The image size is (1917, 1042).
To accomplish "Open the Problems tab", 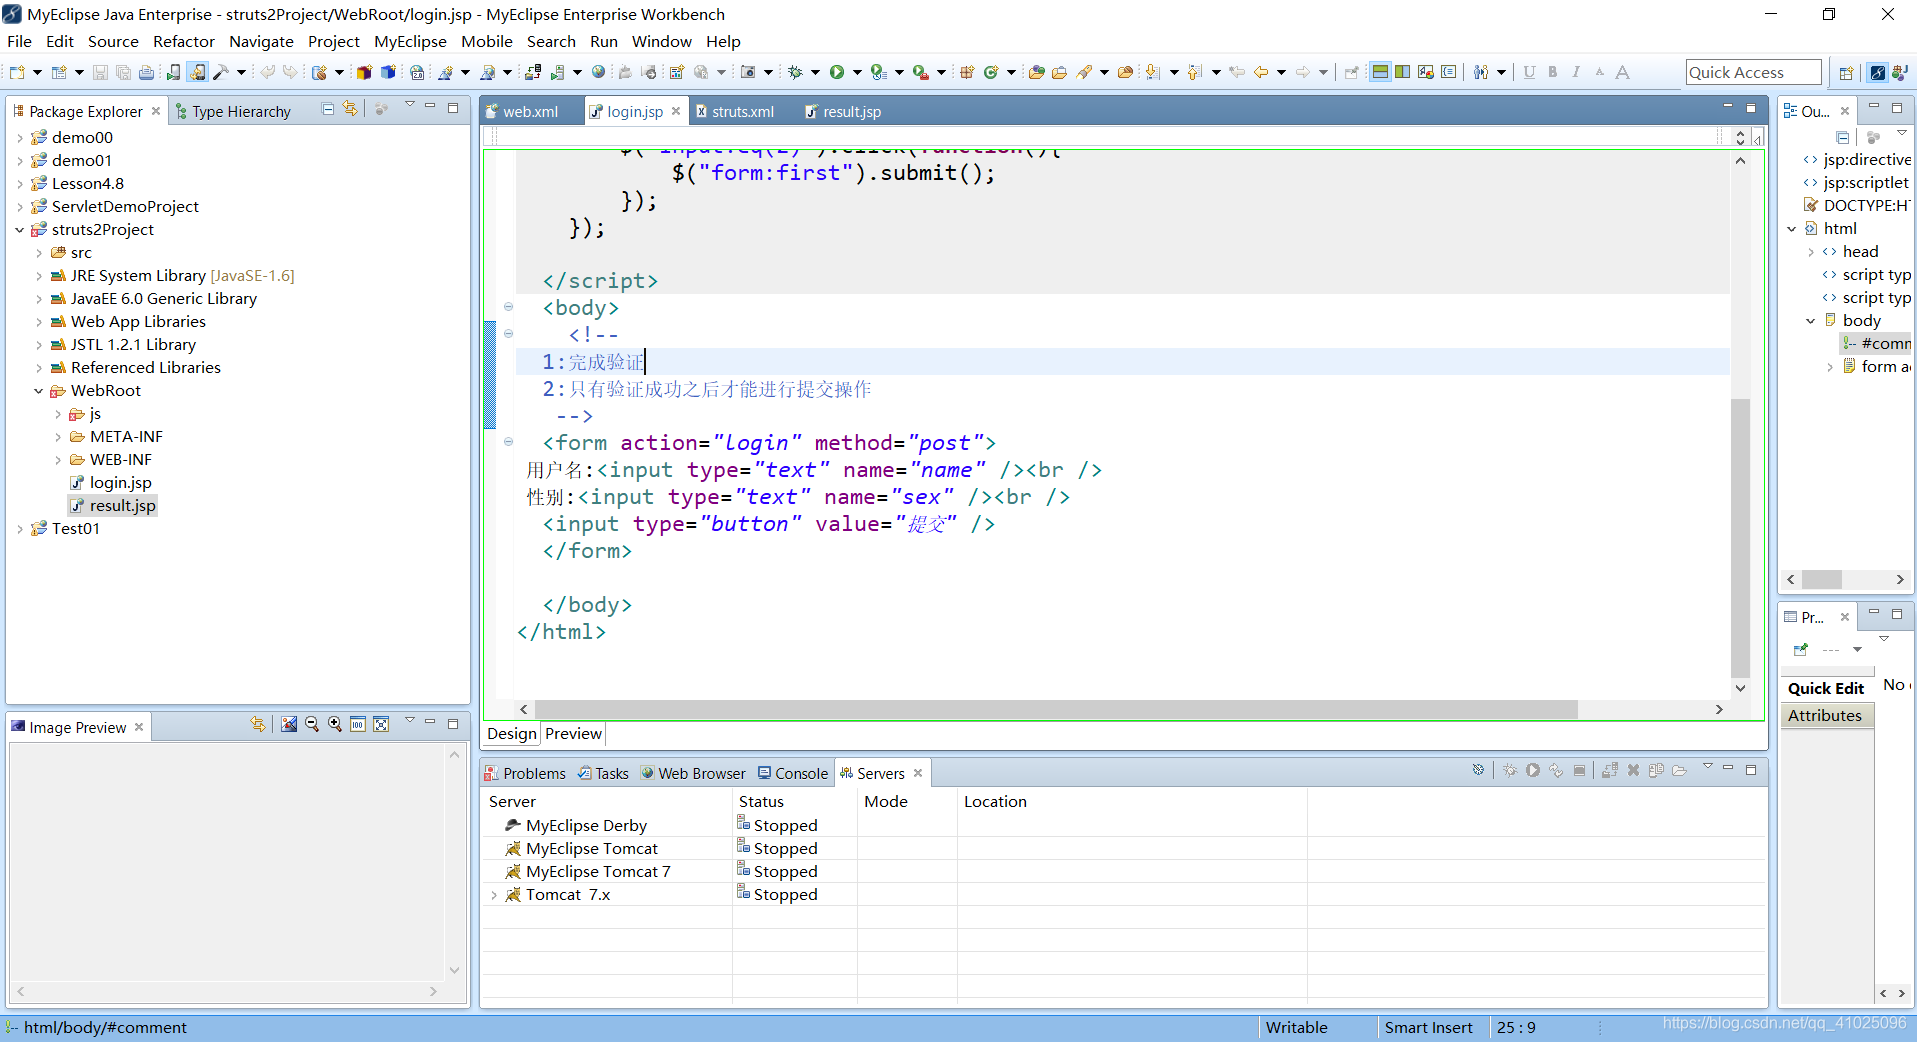I will [x=525, y=773].
